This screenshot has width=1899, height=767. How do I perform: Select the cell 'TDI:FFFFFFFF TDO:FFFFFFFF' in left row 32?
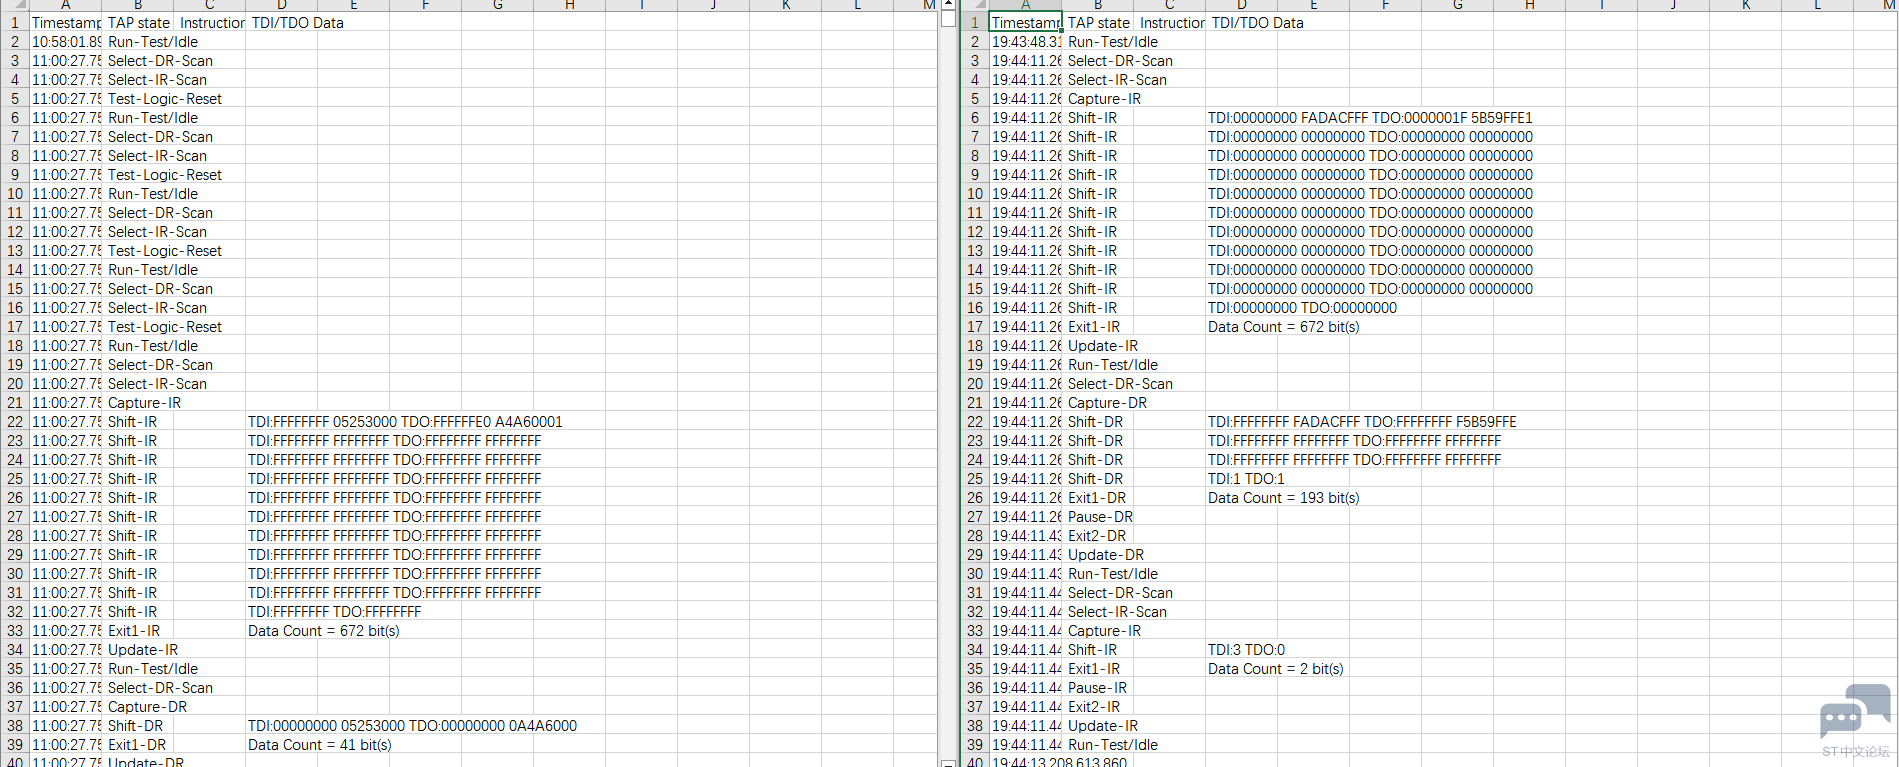(x=335, y=611)
